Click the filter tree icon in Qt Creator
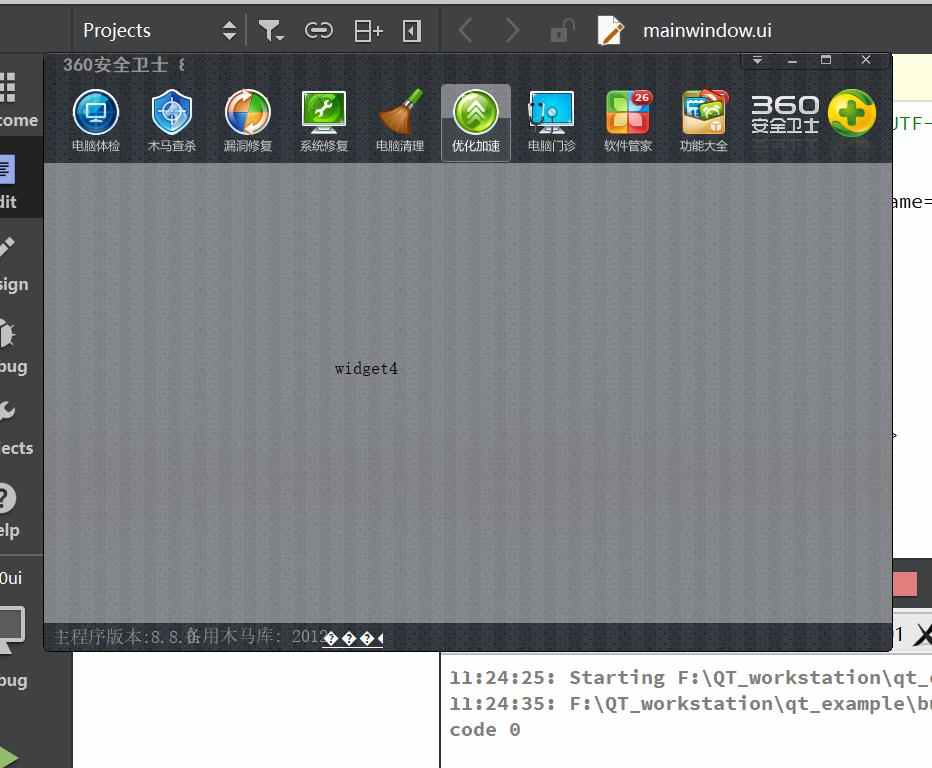 (x=270, y=30)
